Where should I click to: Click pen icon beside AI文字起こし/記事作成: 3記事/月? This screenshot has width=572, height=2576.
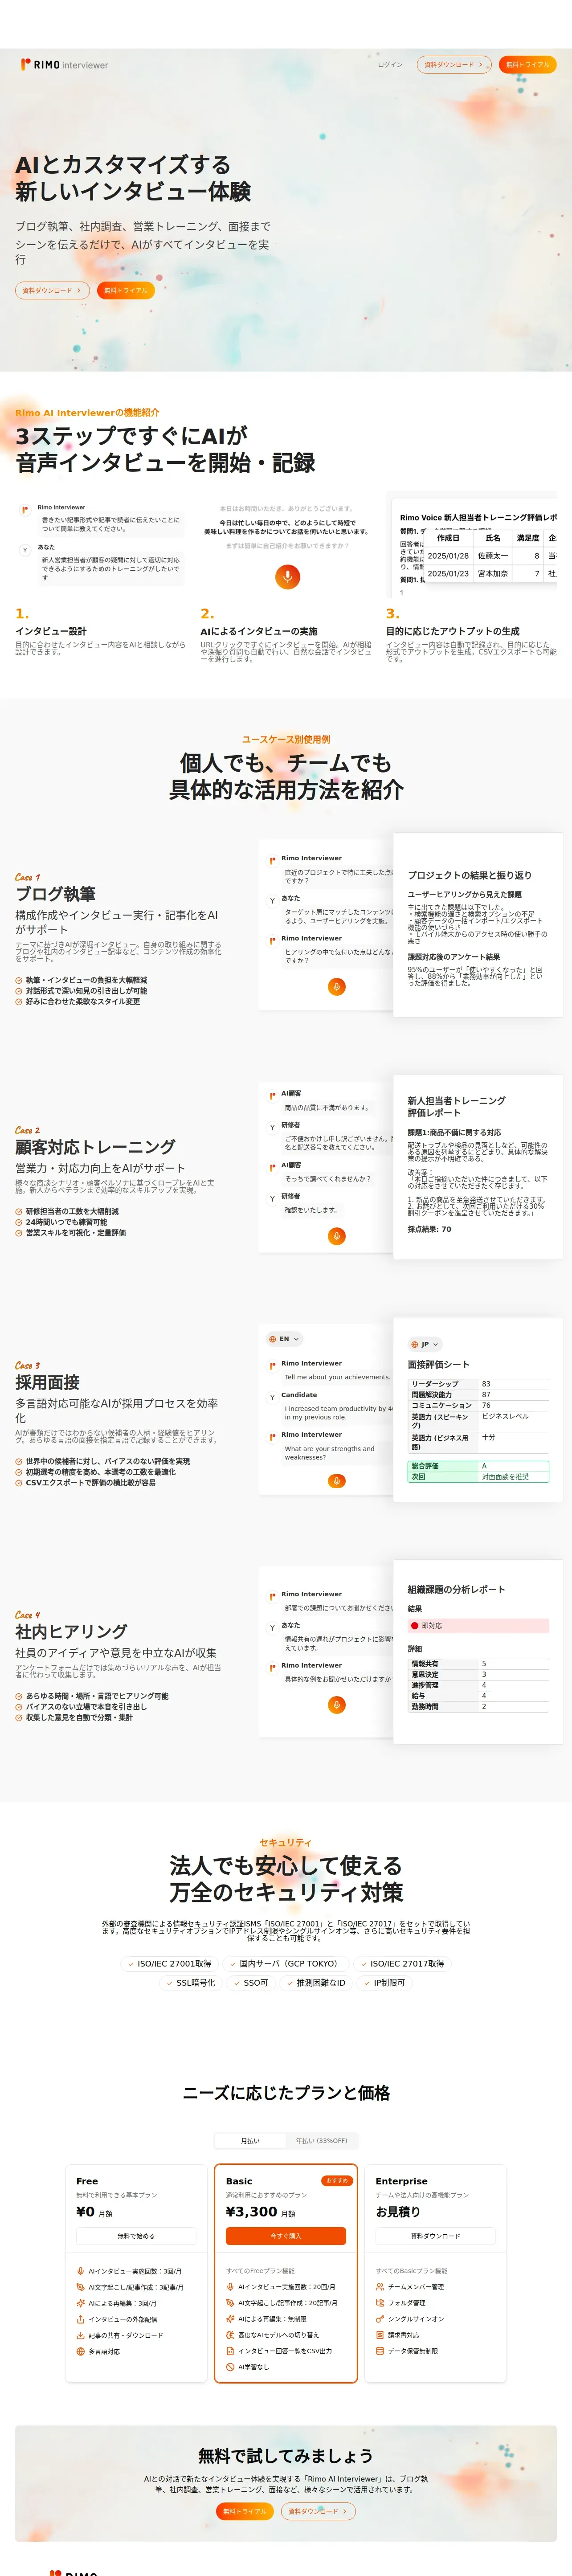pyautogui.click(x=80, y=2287)
